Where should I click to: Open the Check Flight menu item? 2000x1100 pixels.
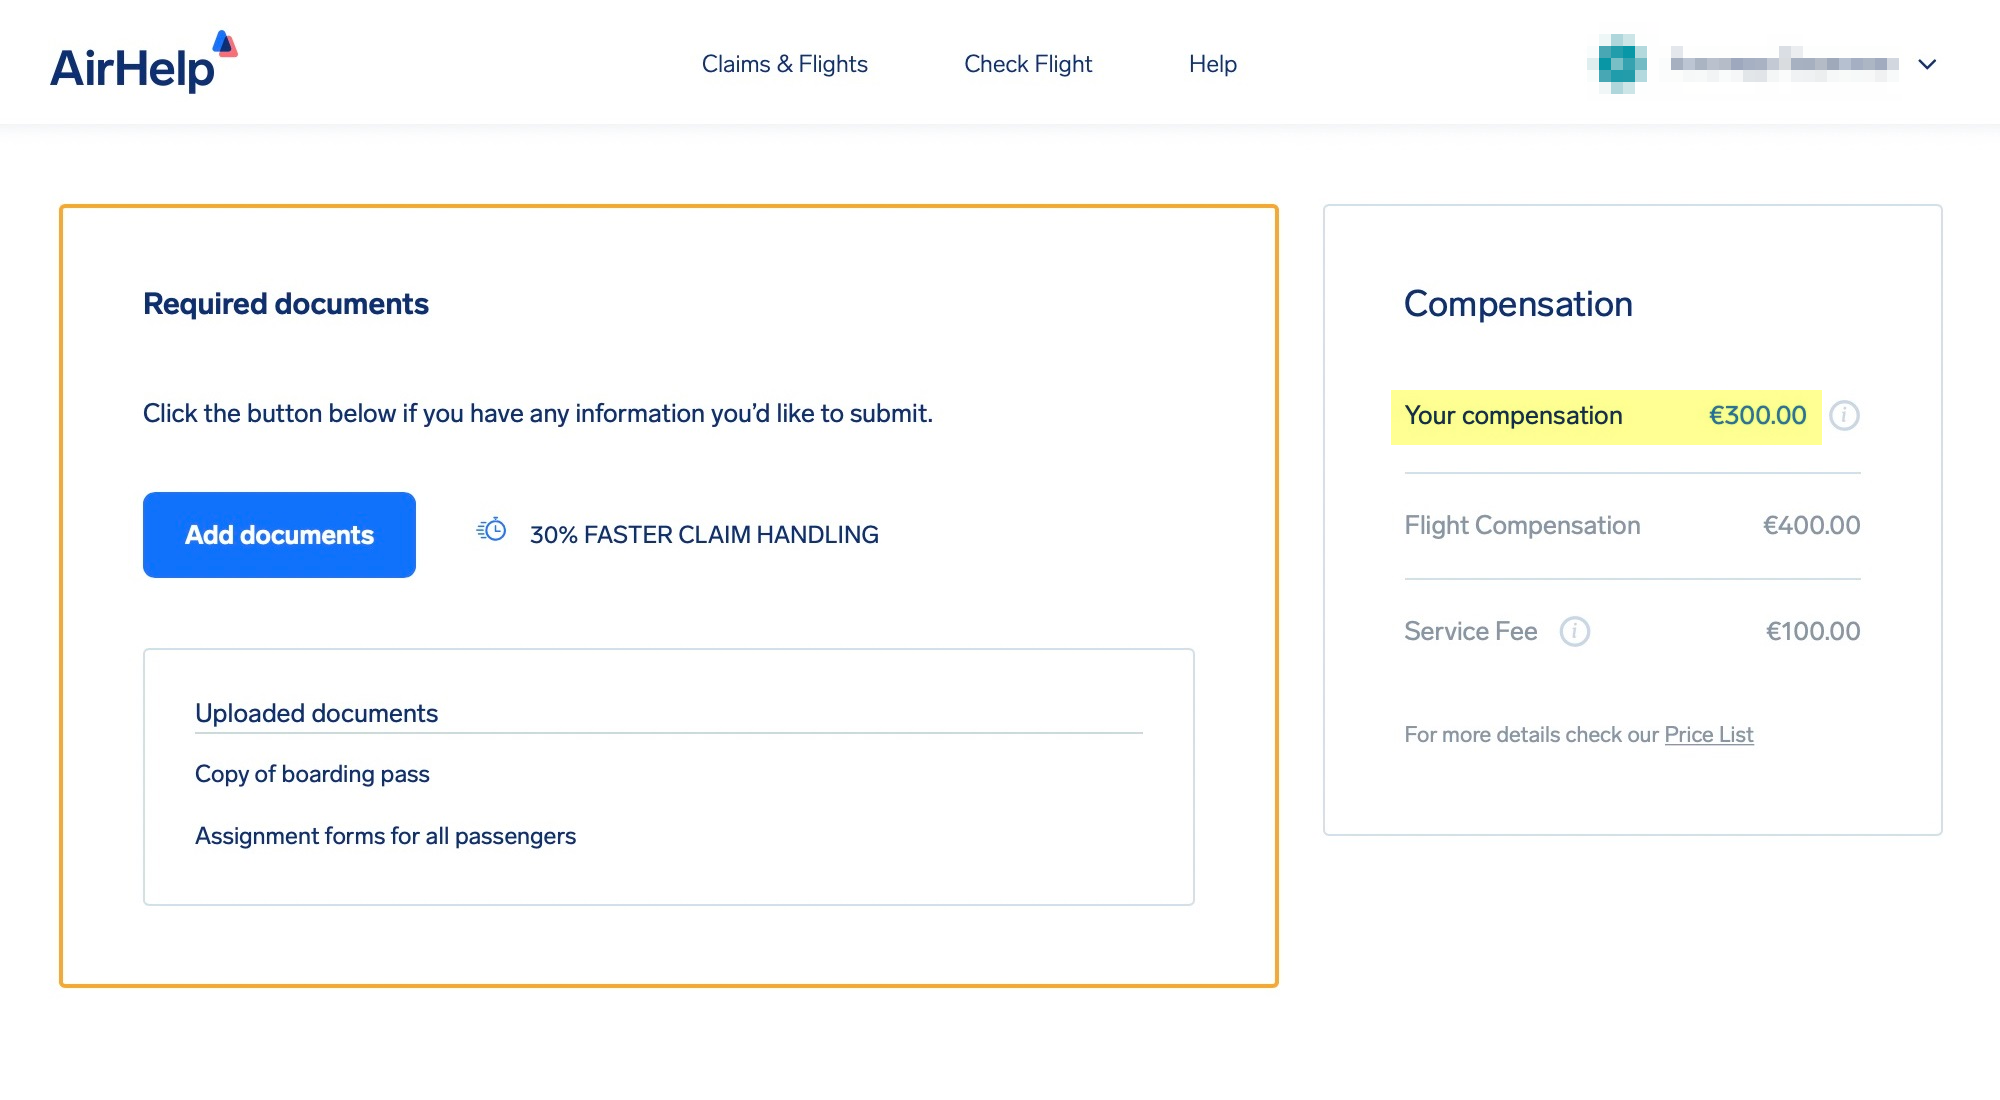click(1028, 62)
